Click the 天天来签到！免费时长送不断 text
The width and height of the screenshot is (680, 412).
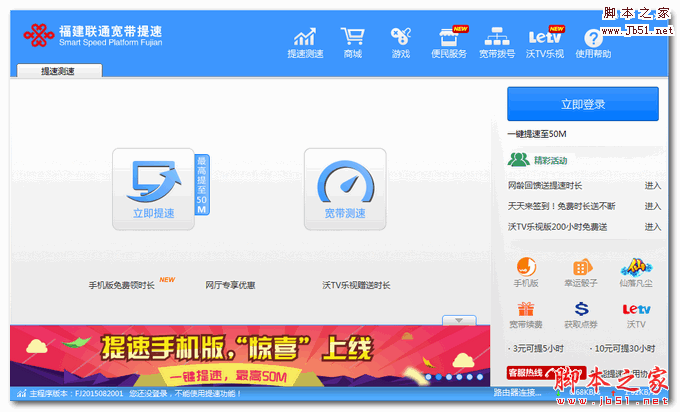[562, 206]
